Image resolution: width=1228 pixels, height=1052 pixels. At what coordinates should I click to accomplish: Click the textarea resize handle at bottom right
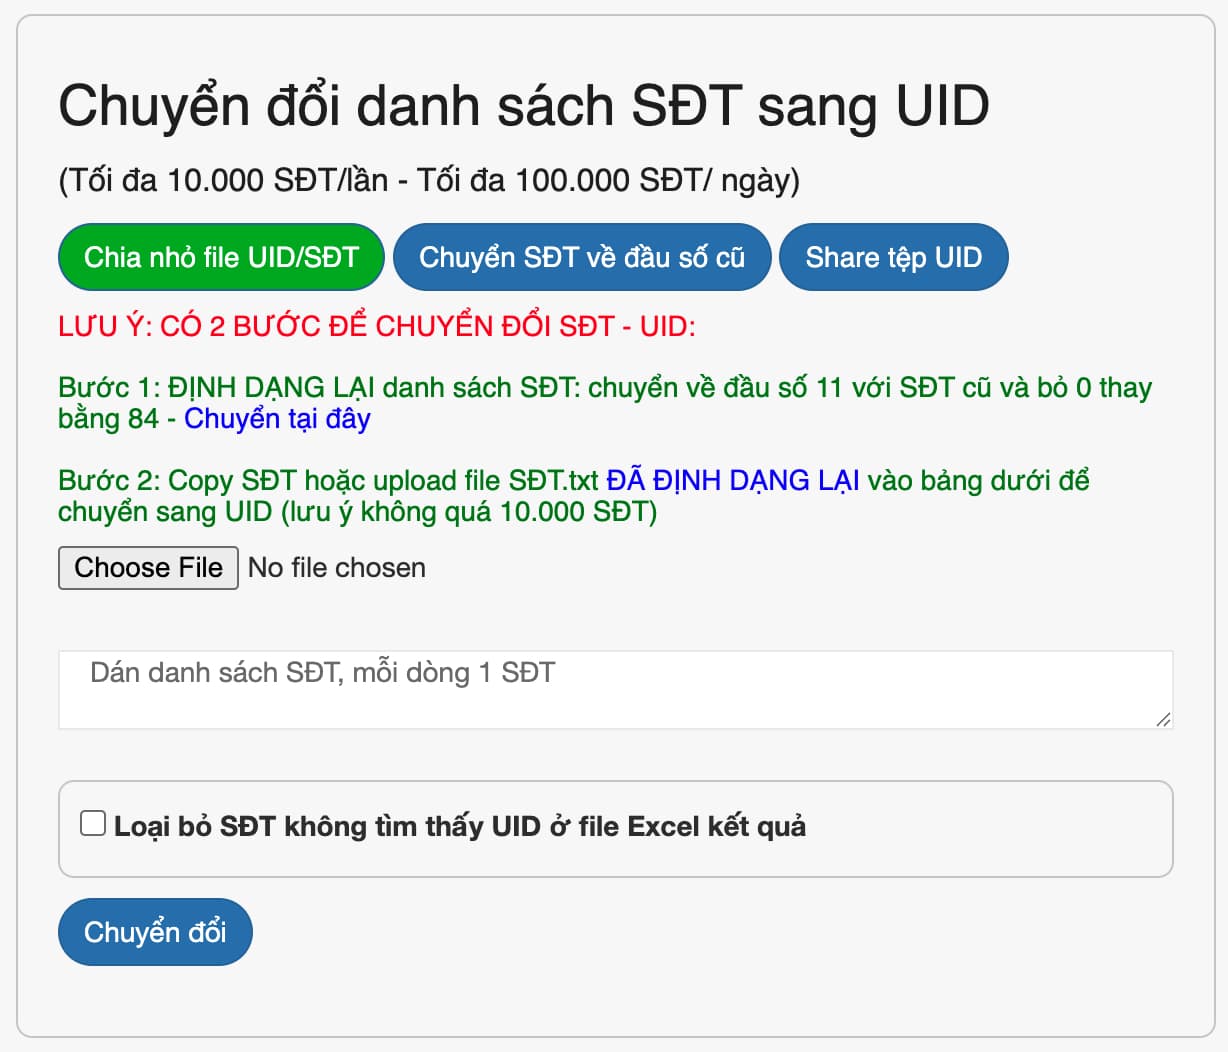[1163, 720]
